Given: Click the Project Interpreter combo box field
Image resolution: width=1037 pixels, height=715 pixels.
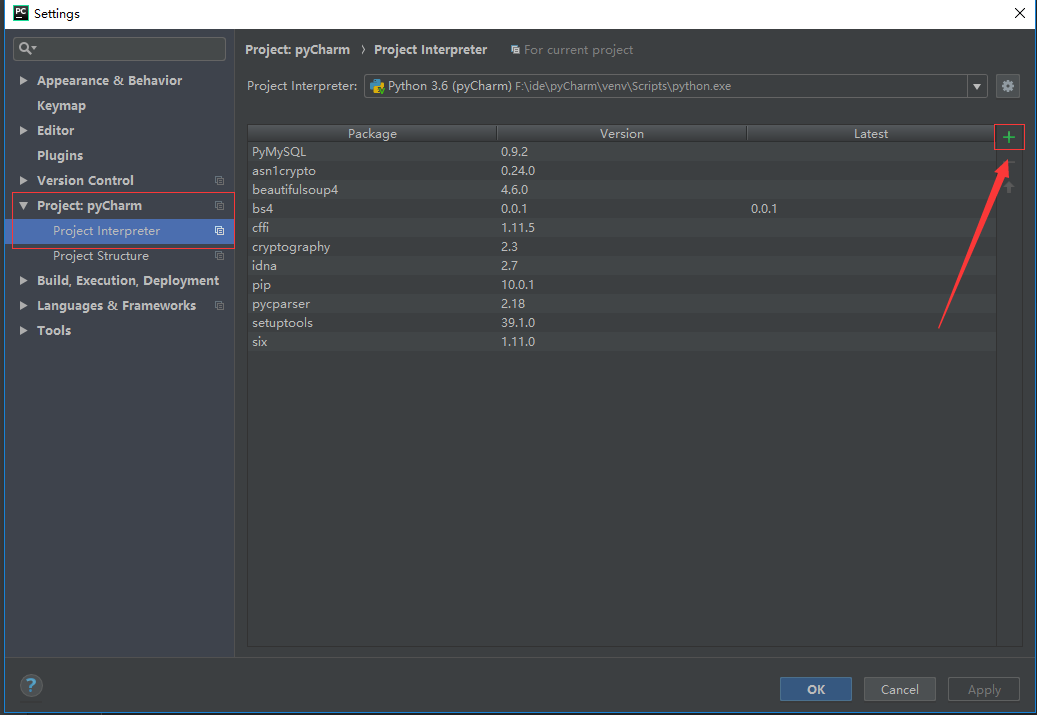Looking at the screenshot, I should (x=675, y=86).
